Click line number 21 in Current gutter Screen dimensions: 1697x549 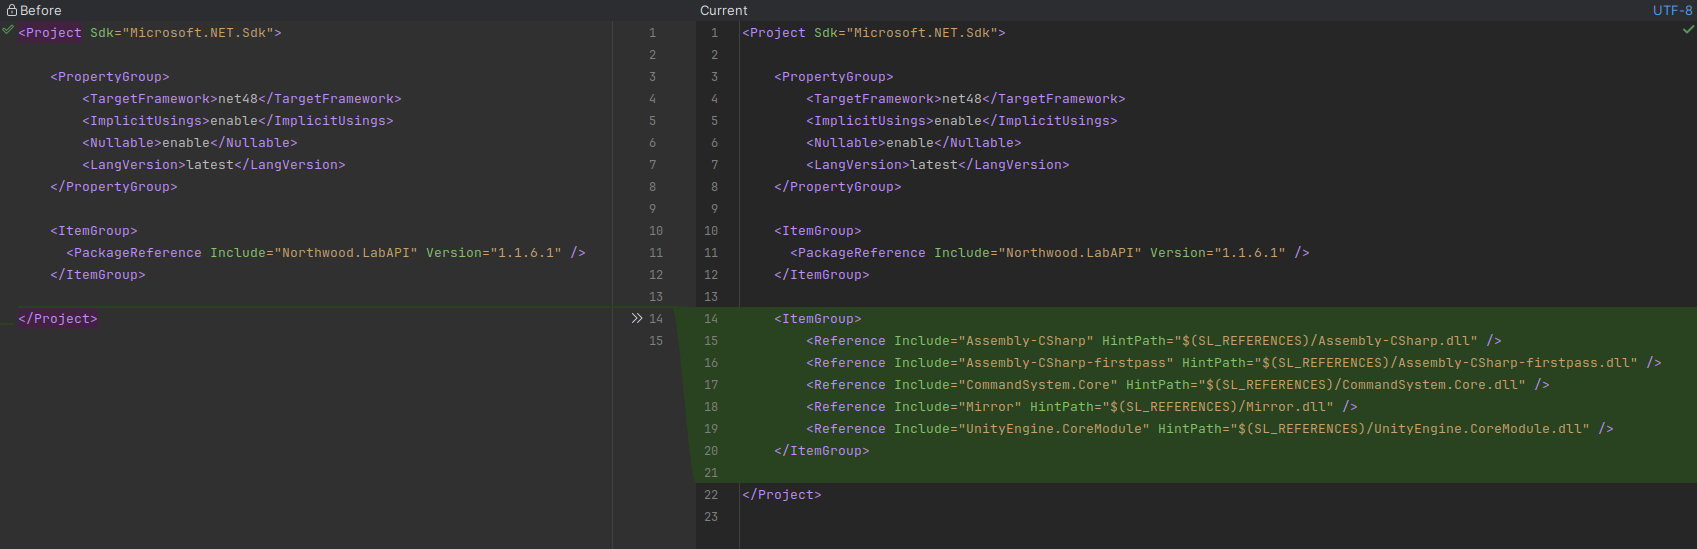711,473
